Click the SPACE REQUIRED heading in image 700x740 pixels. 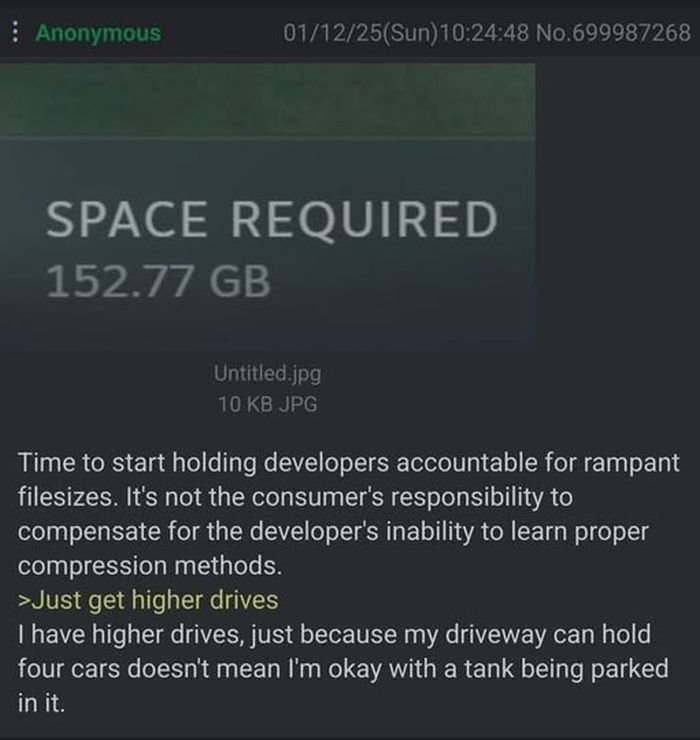270,220
